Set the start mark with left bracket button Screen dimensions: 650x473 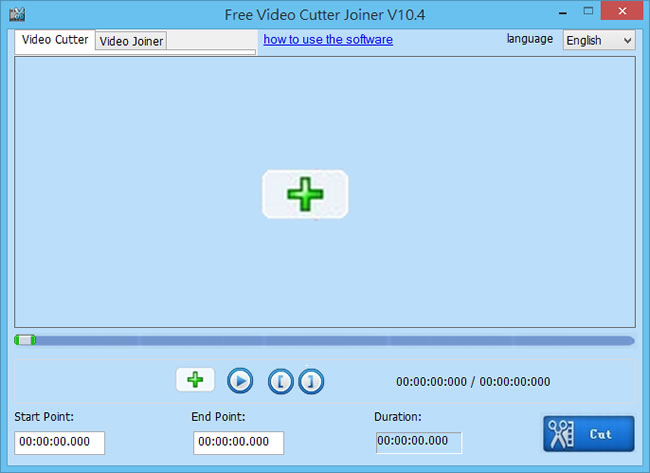(x=281, y=381)
